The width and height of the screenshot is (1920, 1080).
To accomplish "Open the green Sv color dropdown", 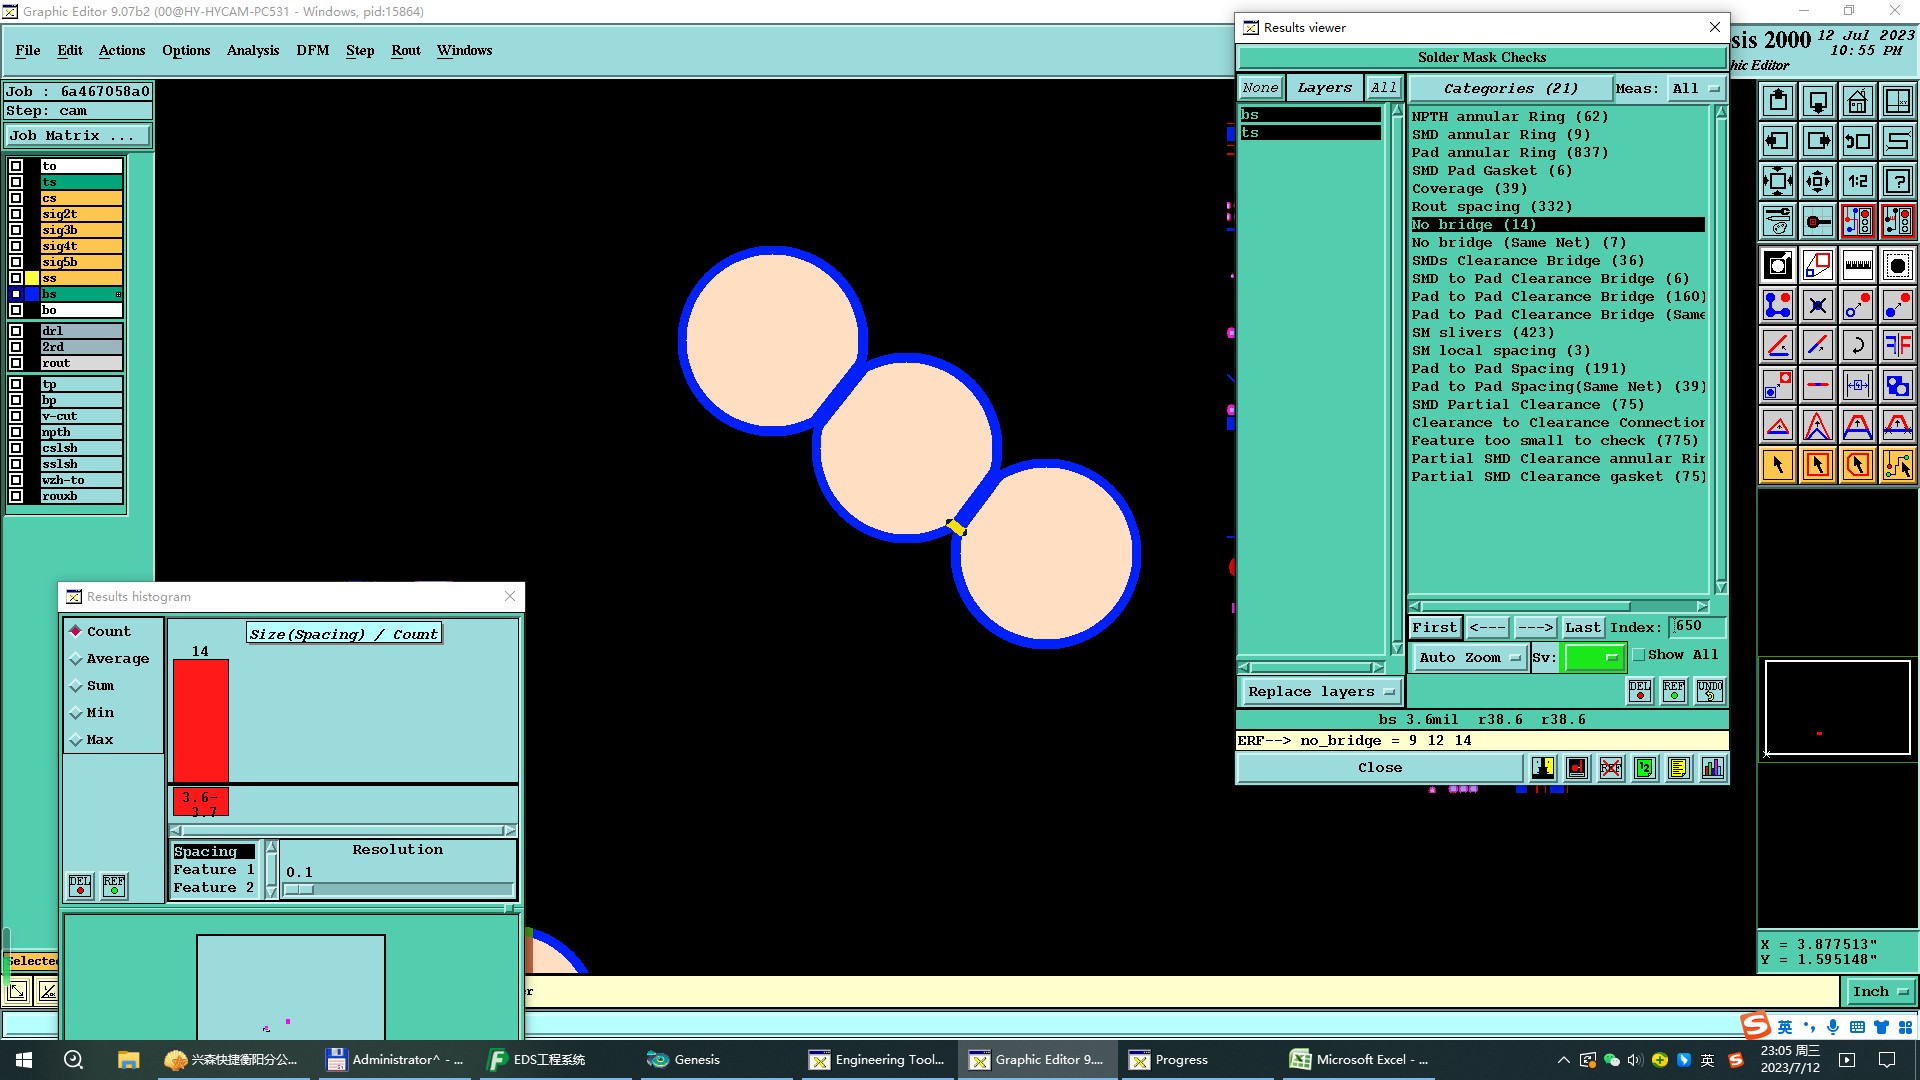I will point(1594,657).
